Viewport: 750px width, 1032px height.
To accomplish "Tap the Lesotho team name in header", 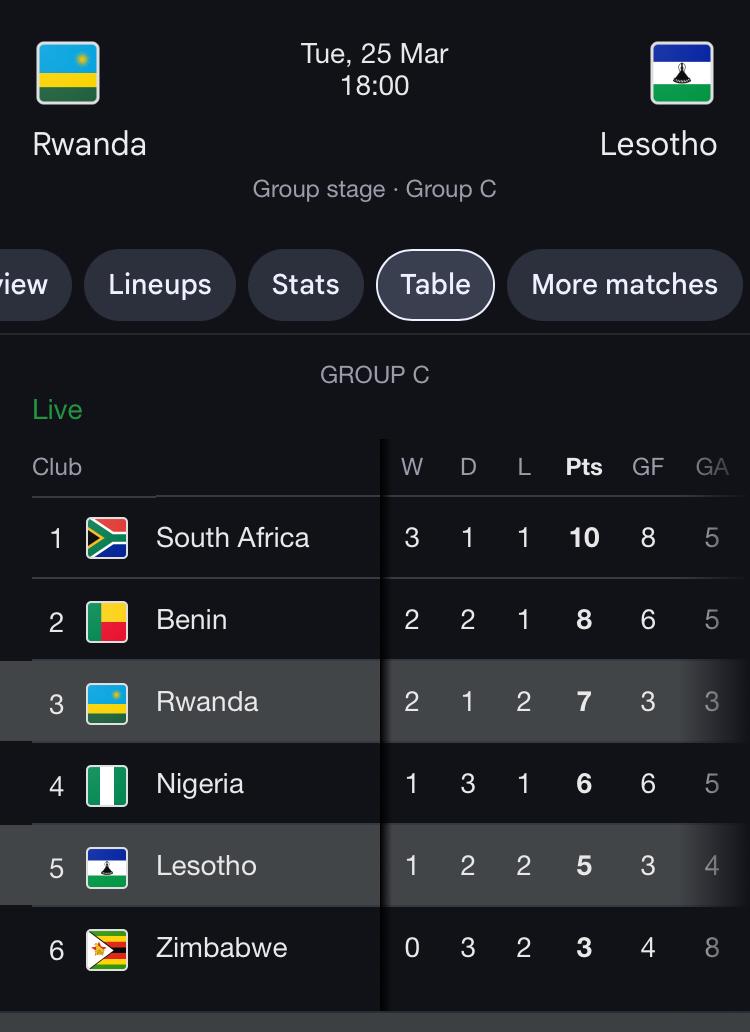I will point(658,144).
